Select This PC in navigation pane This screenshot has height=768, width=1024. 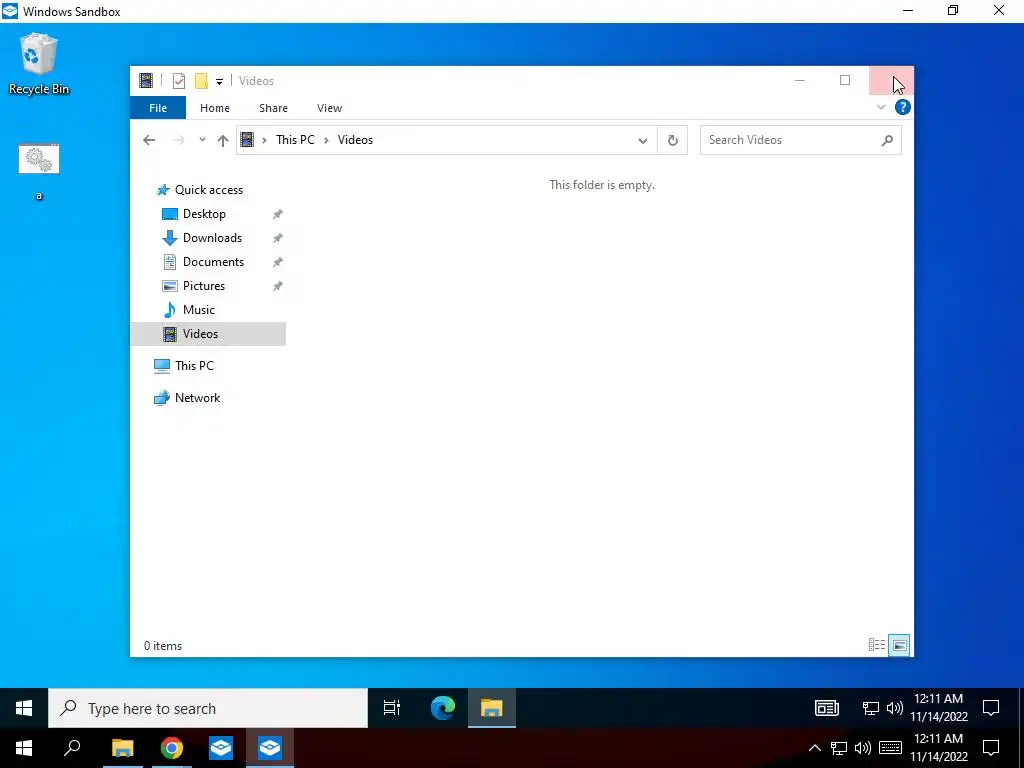tap(194, 366)
